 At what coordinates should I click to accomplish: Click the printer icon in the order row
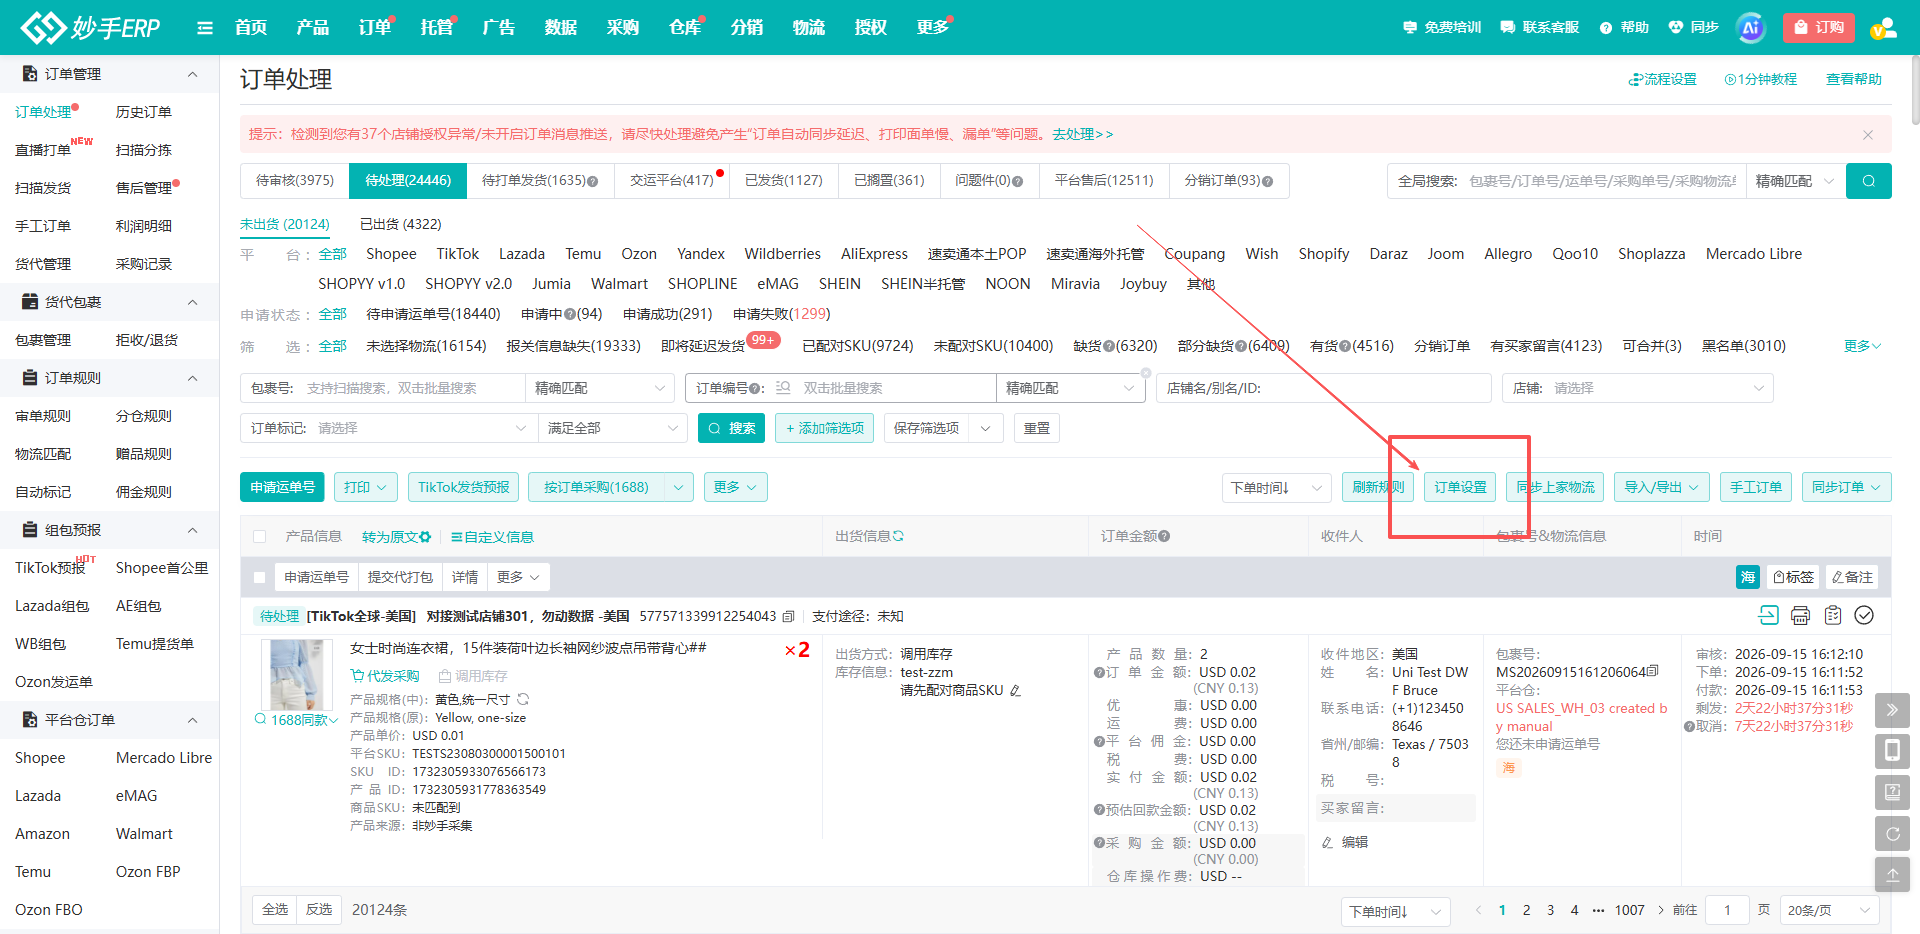click(x=1800, y=615)
